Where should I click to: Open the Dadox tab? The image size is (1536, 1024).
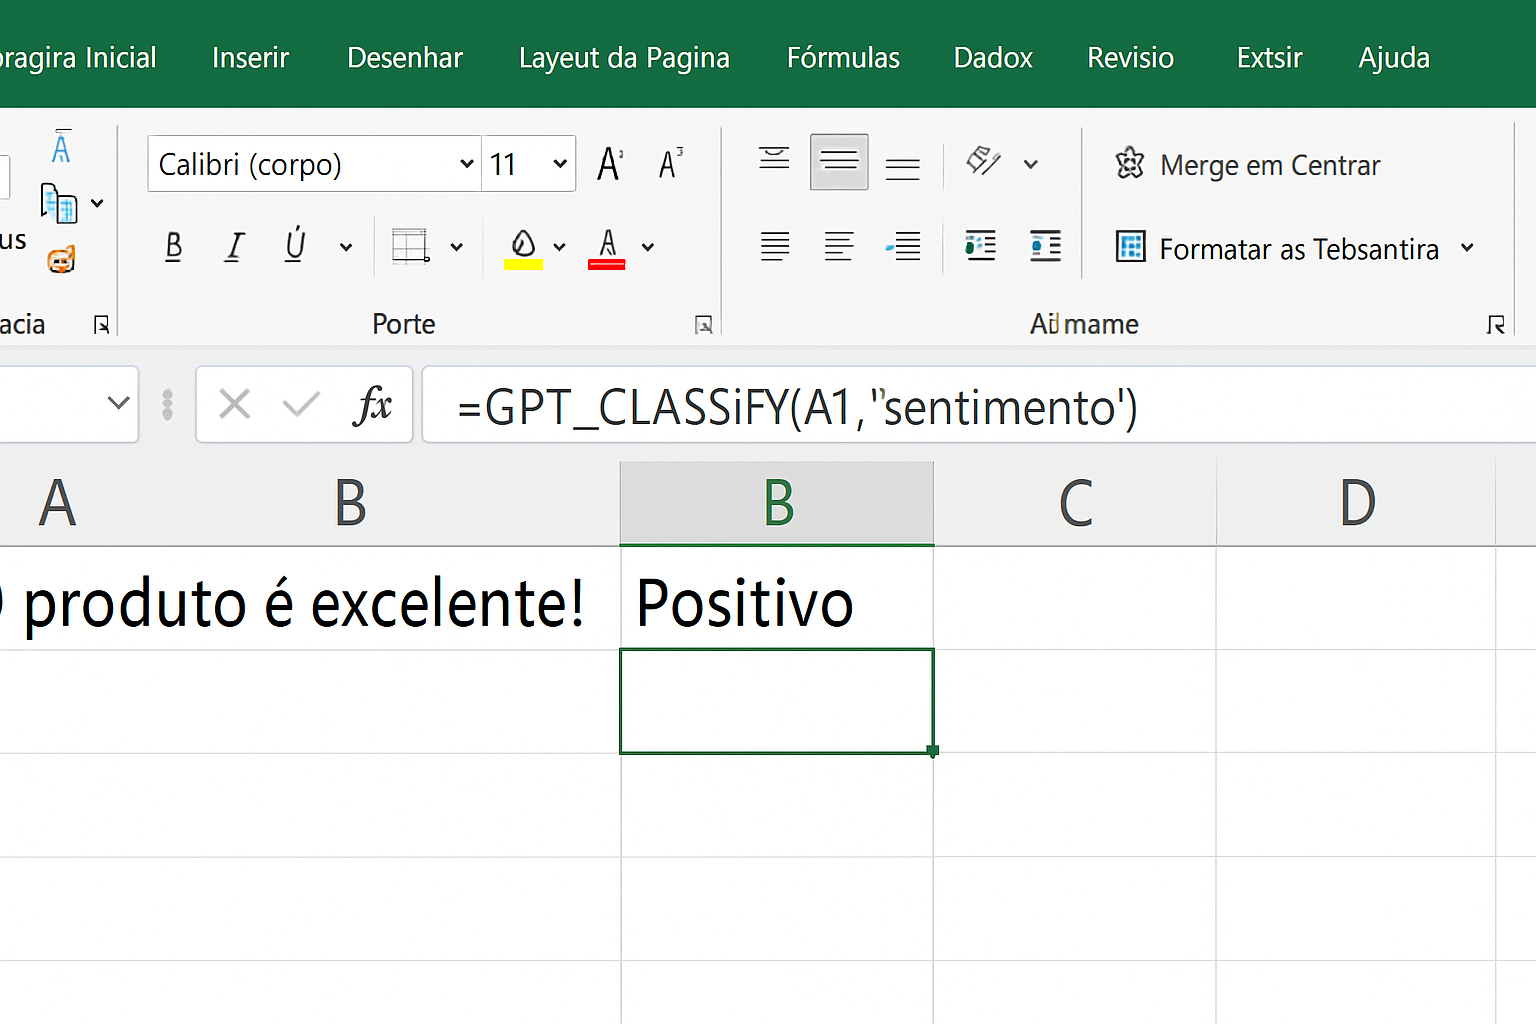(x=993, y=58)
